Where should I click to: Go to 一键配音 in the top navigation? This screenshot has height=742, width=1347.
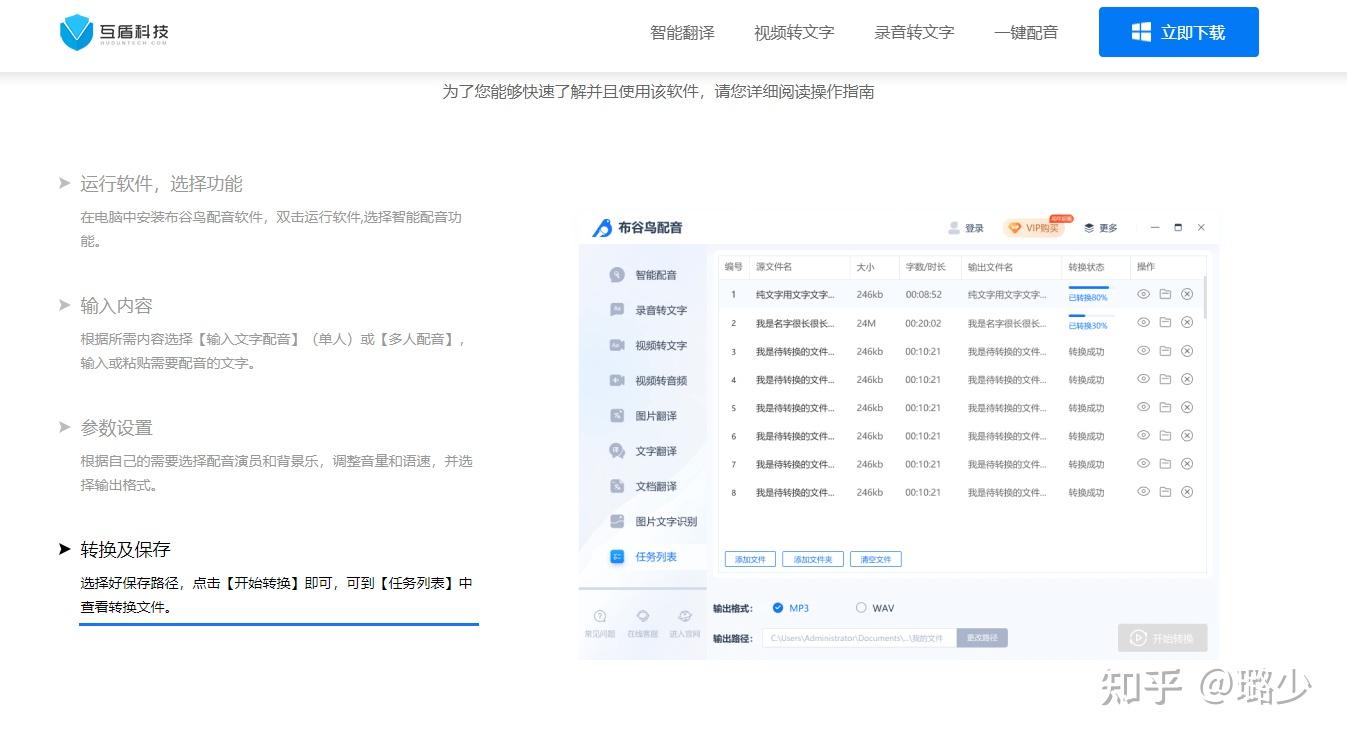pyautogui.click(x=1026, y=32)
